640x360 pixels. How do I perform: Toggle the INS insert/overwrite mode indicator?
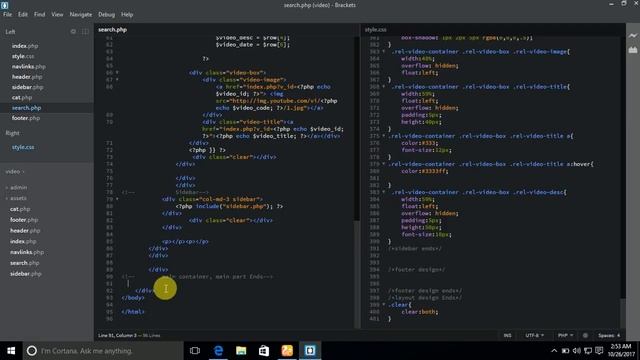(x=507, y=336)
